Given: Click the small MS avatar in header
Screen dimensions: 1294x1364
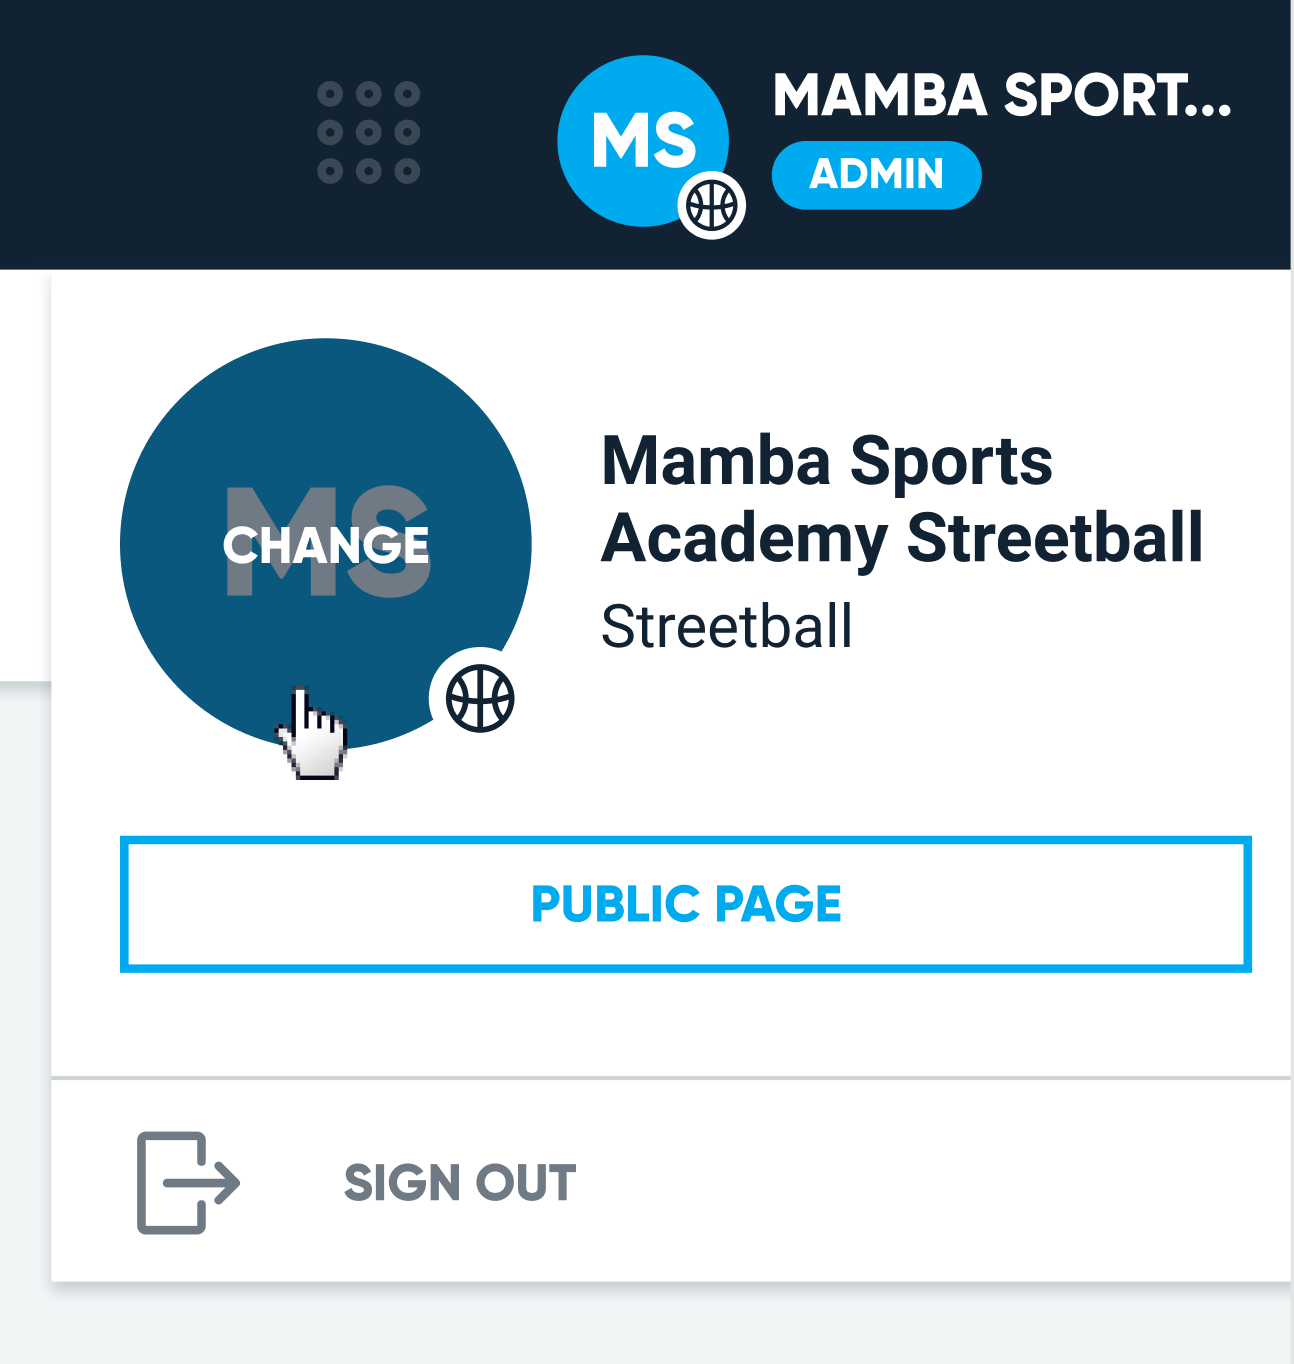Looking at the screenshot, I should pyautogui.click(x=632, y=132).
